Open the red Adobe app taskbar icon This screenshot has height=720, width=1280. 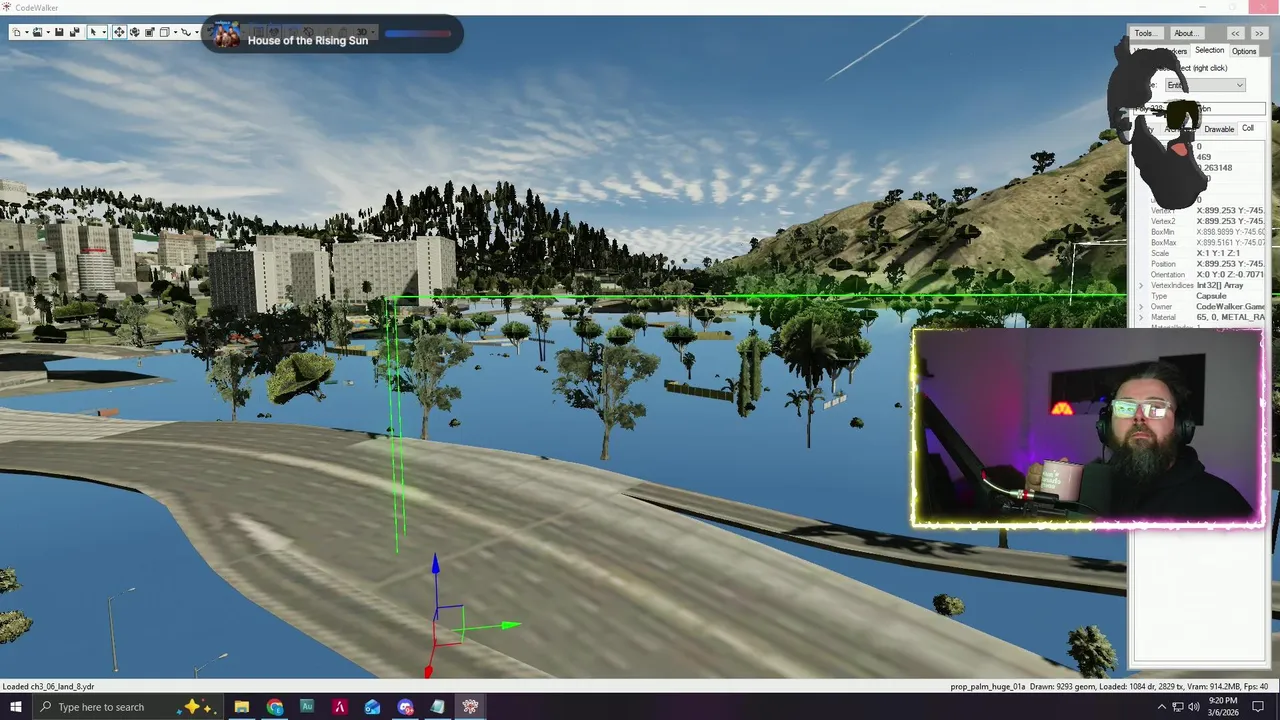pos(340,707)
